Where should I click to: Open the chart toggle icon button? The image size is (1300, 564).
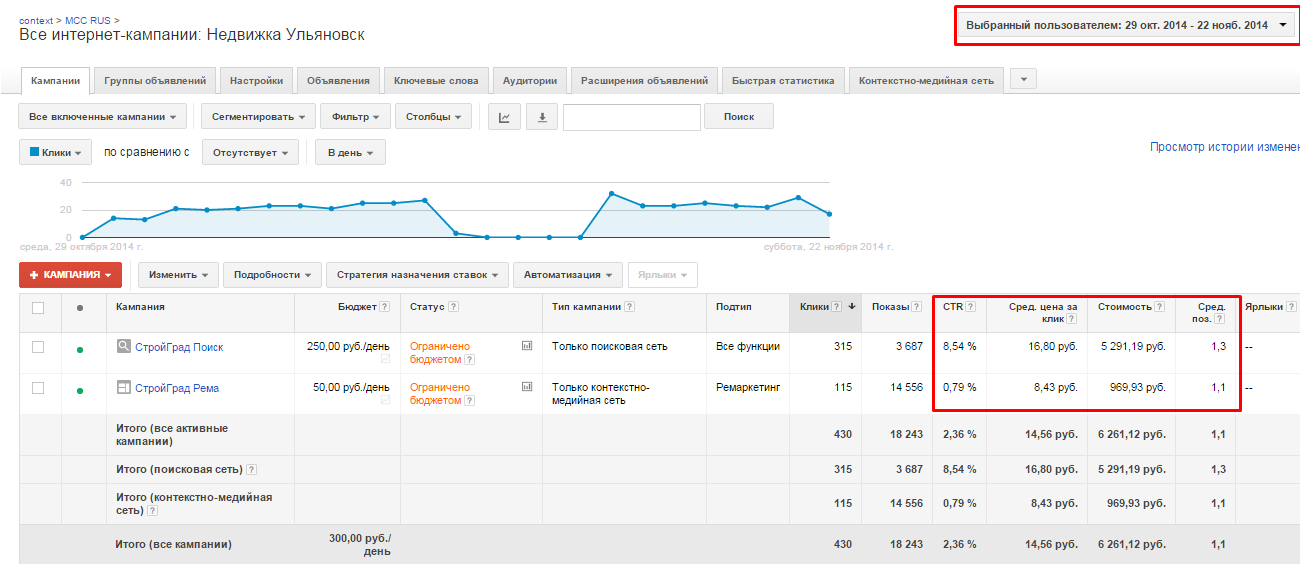click(504, 117)
